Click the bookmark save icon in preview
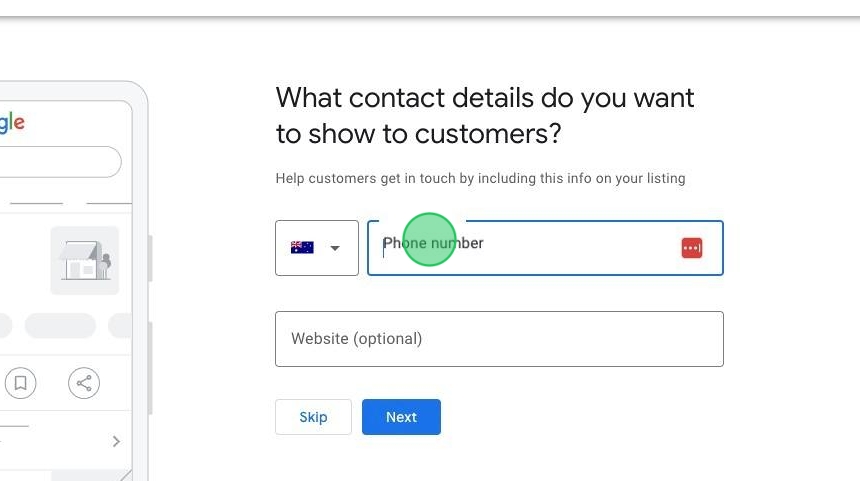The height and width of the screenshot is (481, 860). coord(21,382)
